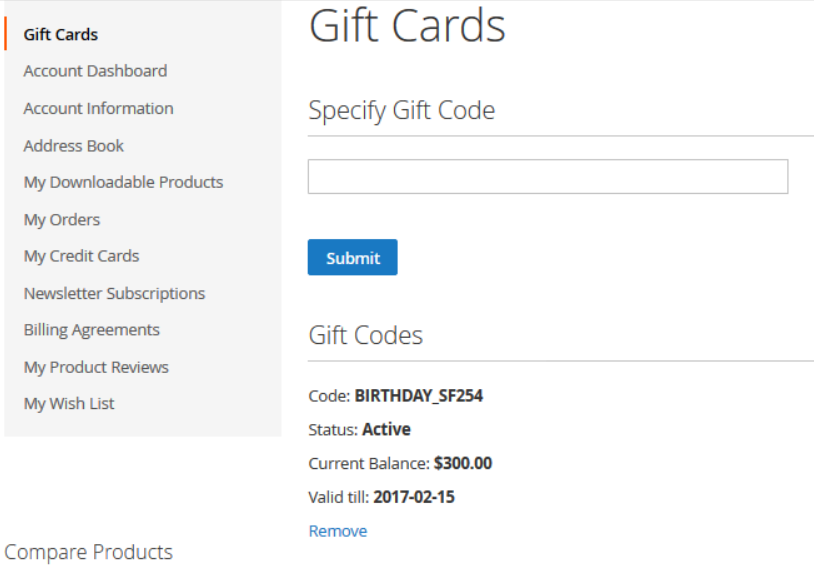View My Product Reviews

coord(96,367)
